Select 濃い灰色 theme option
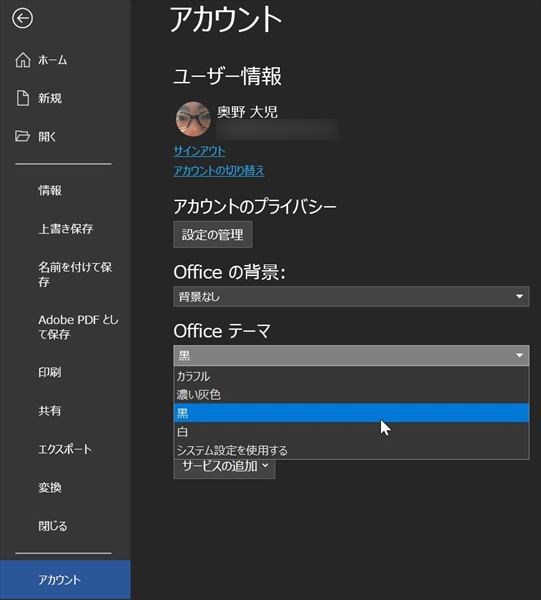This screenshot has height=600, width=541. tap(351, 395)
